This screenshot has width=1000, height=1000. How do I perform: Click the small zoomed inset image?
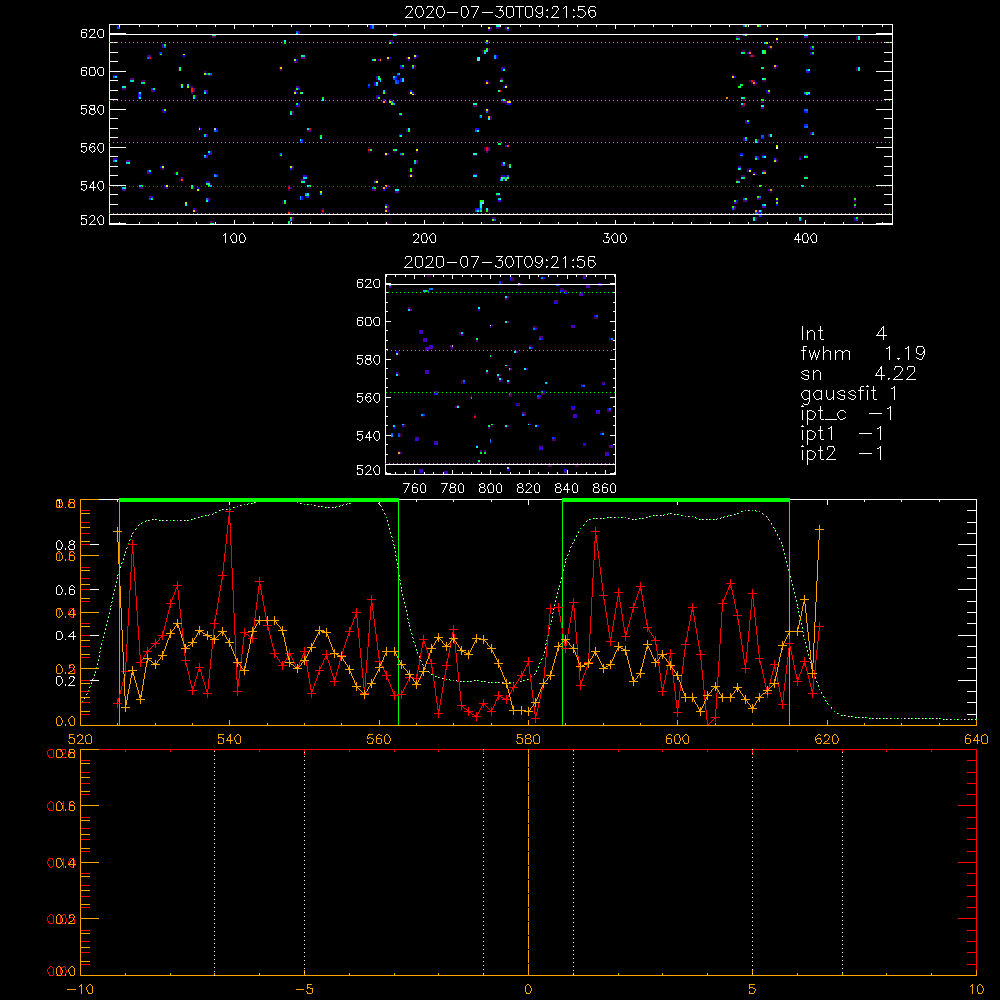[501, 374]
